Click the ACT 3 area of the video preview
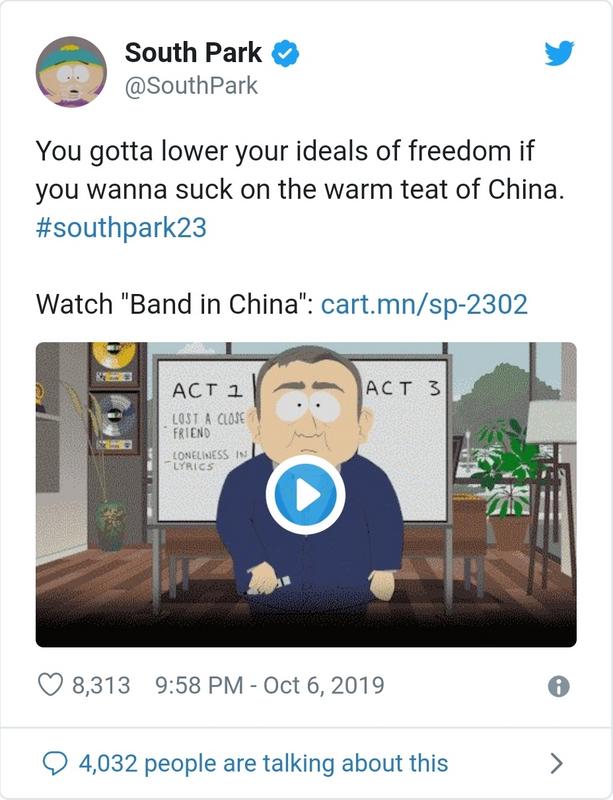This screenshot has width=613, height=800. [x=402, y=389]
